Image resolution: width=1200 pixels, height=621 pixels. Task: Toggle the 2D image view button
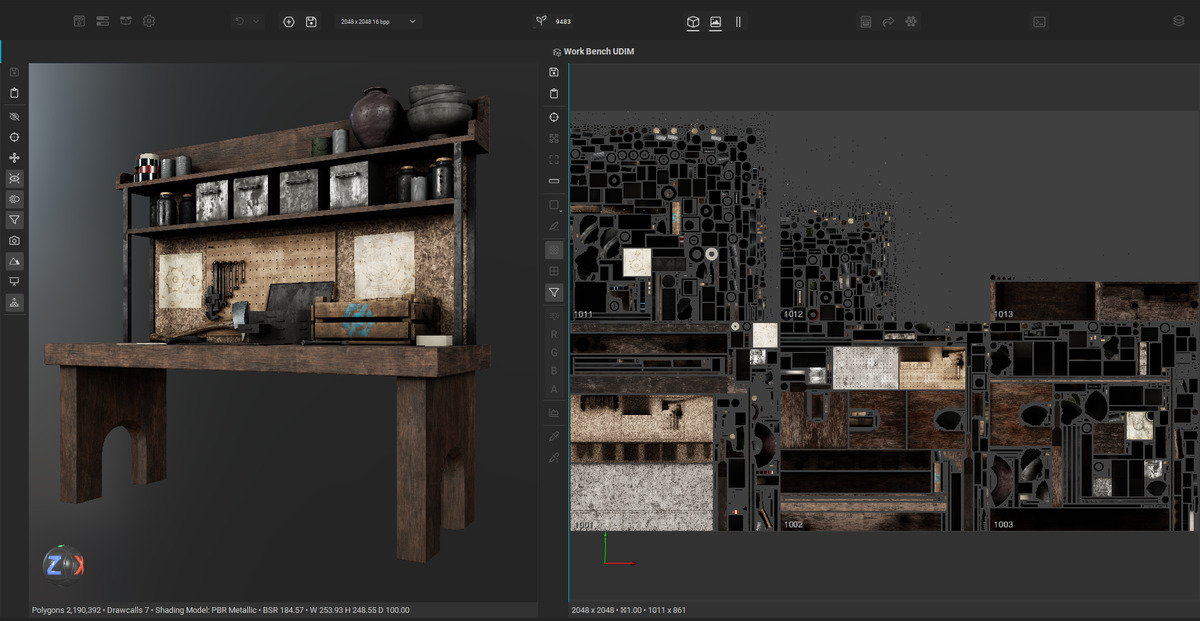tap(716, 21)
